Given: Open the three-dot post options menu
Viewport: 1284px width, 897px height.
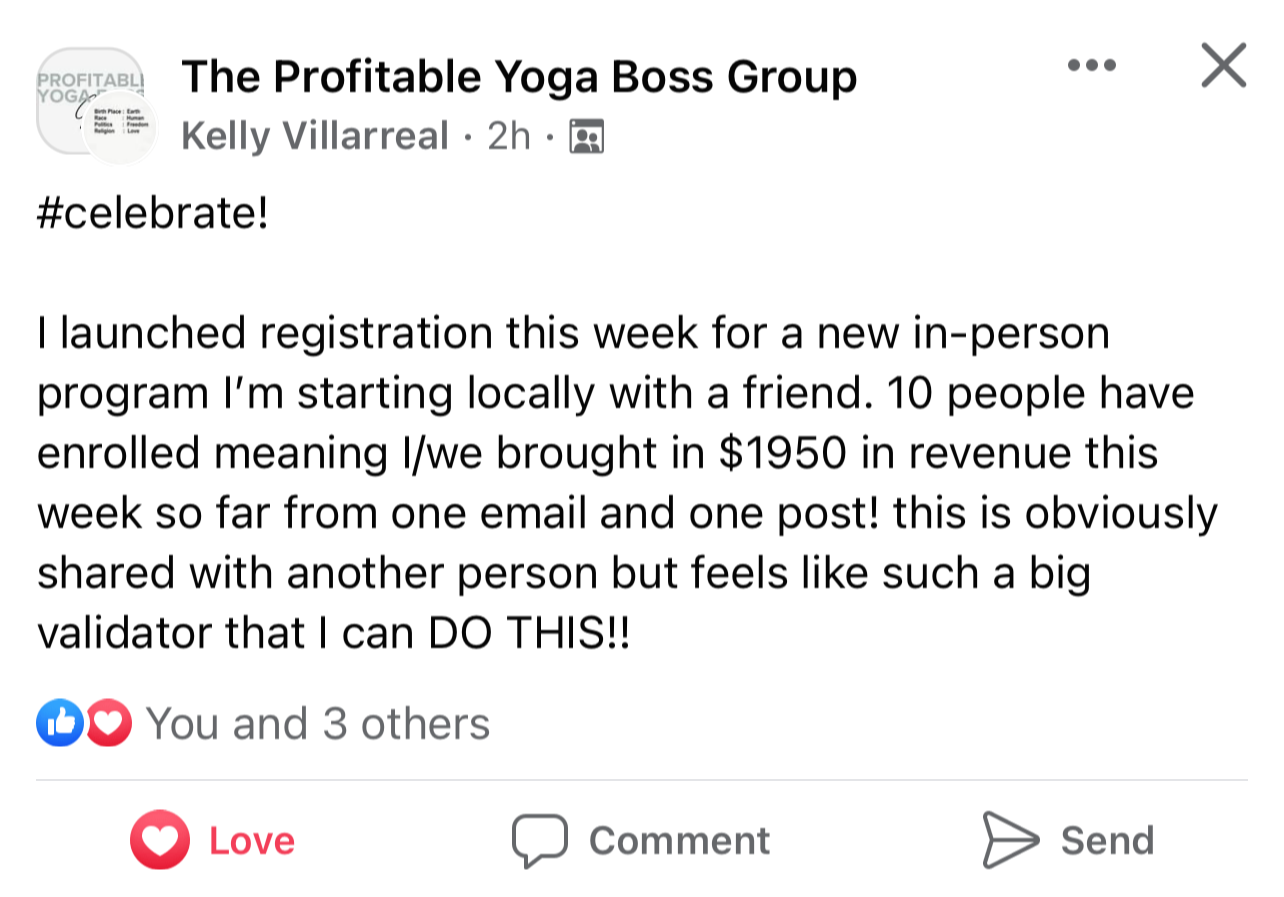Looking at the screenshot, I should click(x=1091, y=67).
